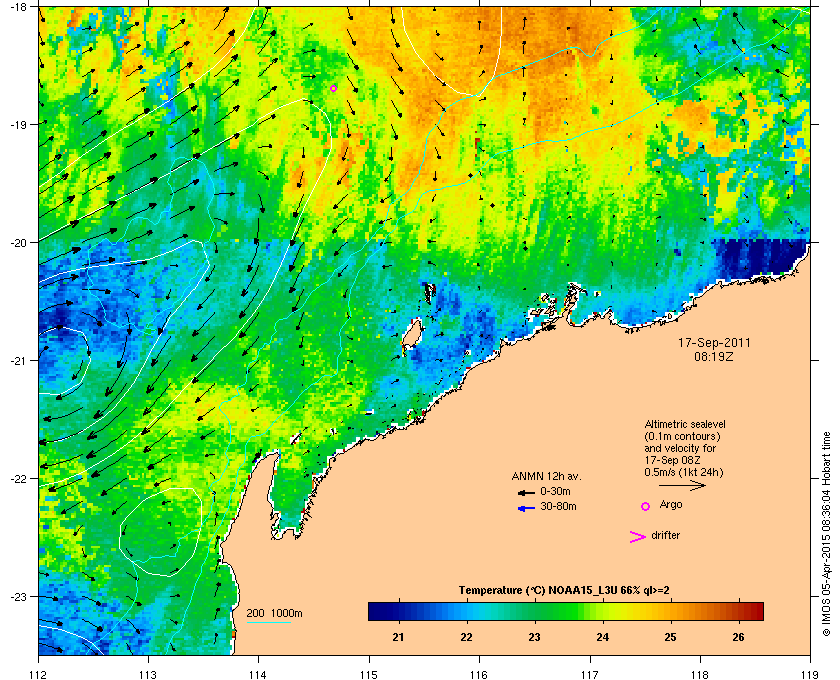Click the Temperature NOAA15_L3U colorbar title

point(564,590)
